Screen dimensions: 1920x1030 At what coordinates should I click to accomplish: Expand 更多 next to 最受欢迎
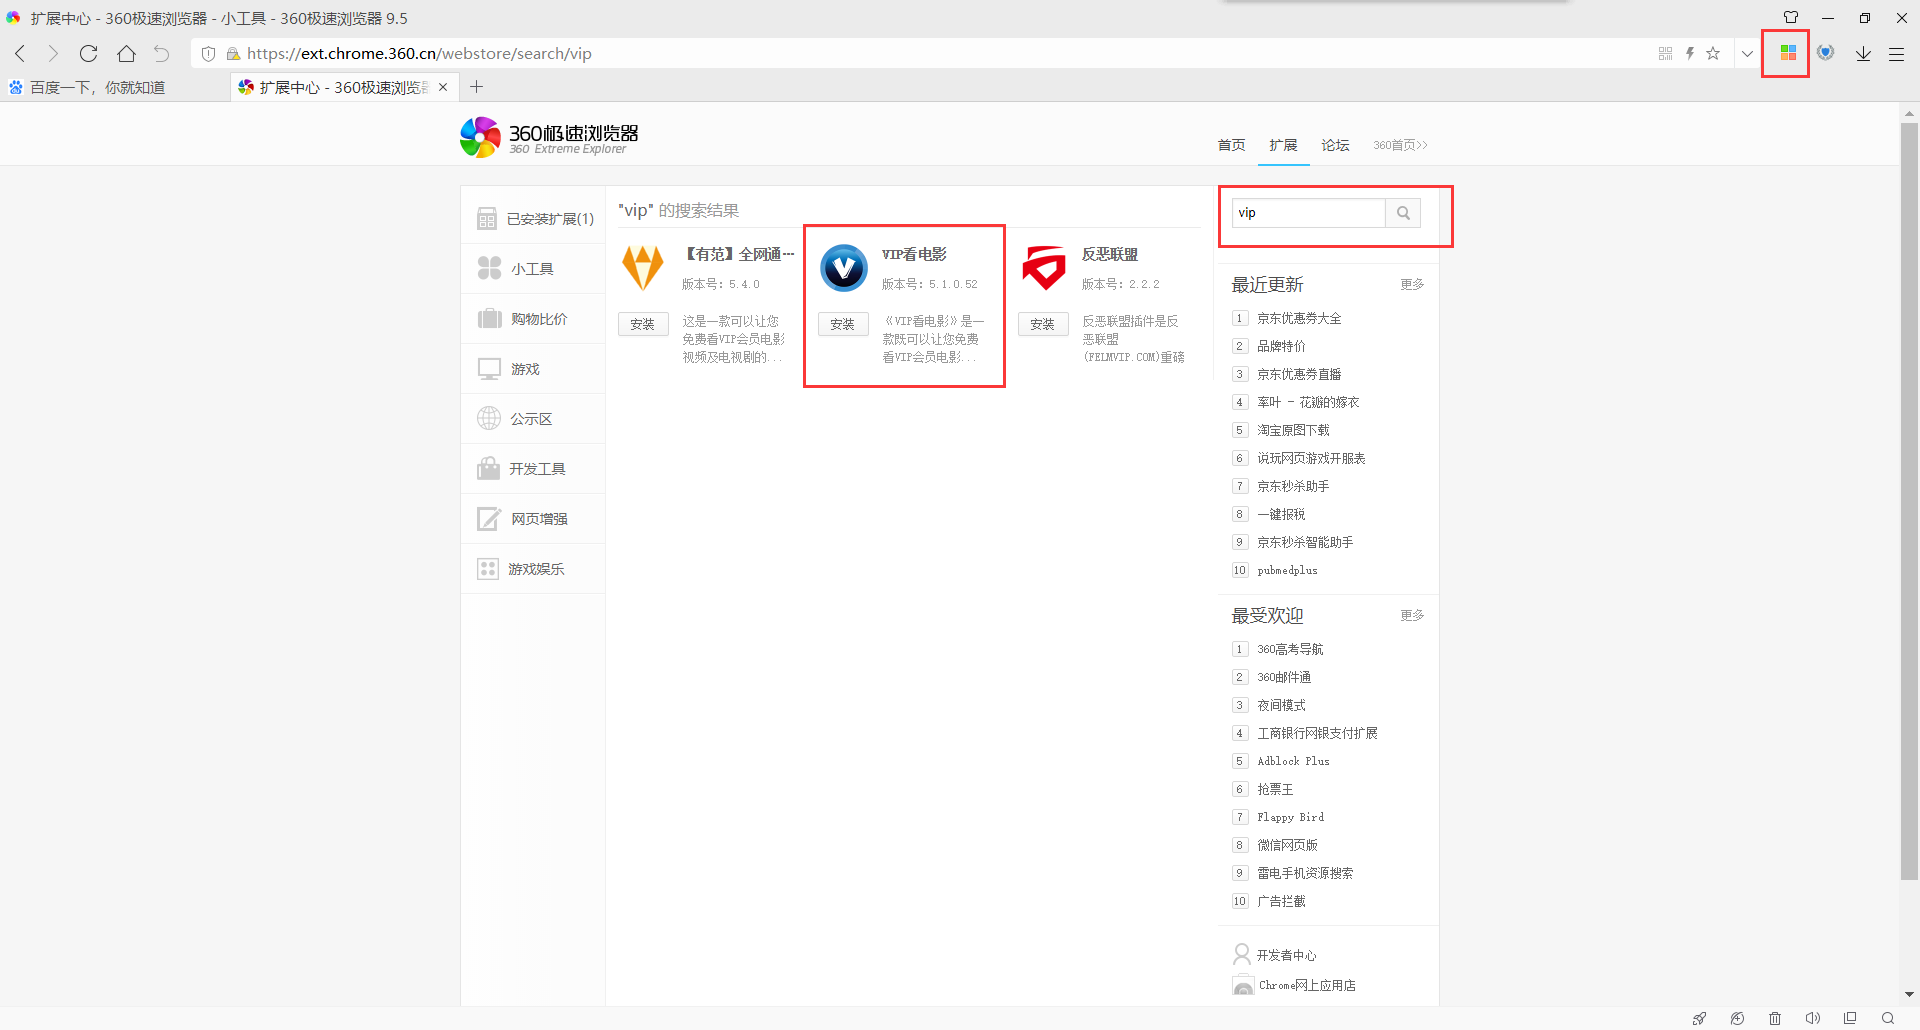click(1412, 616)
